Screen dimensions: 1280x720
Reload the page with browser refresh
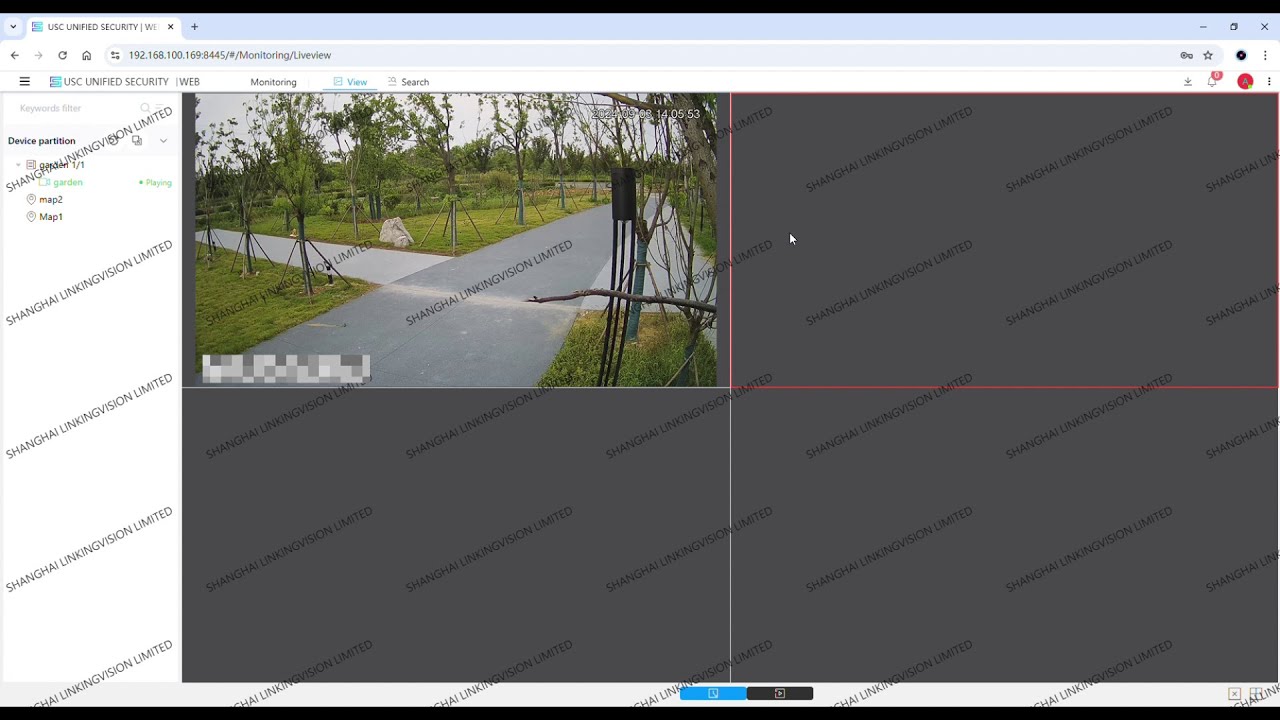point(62,55)
